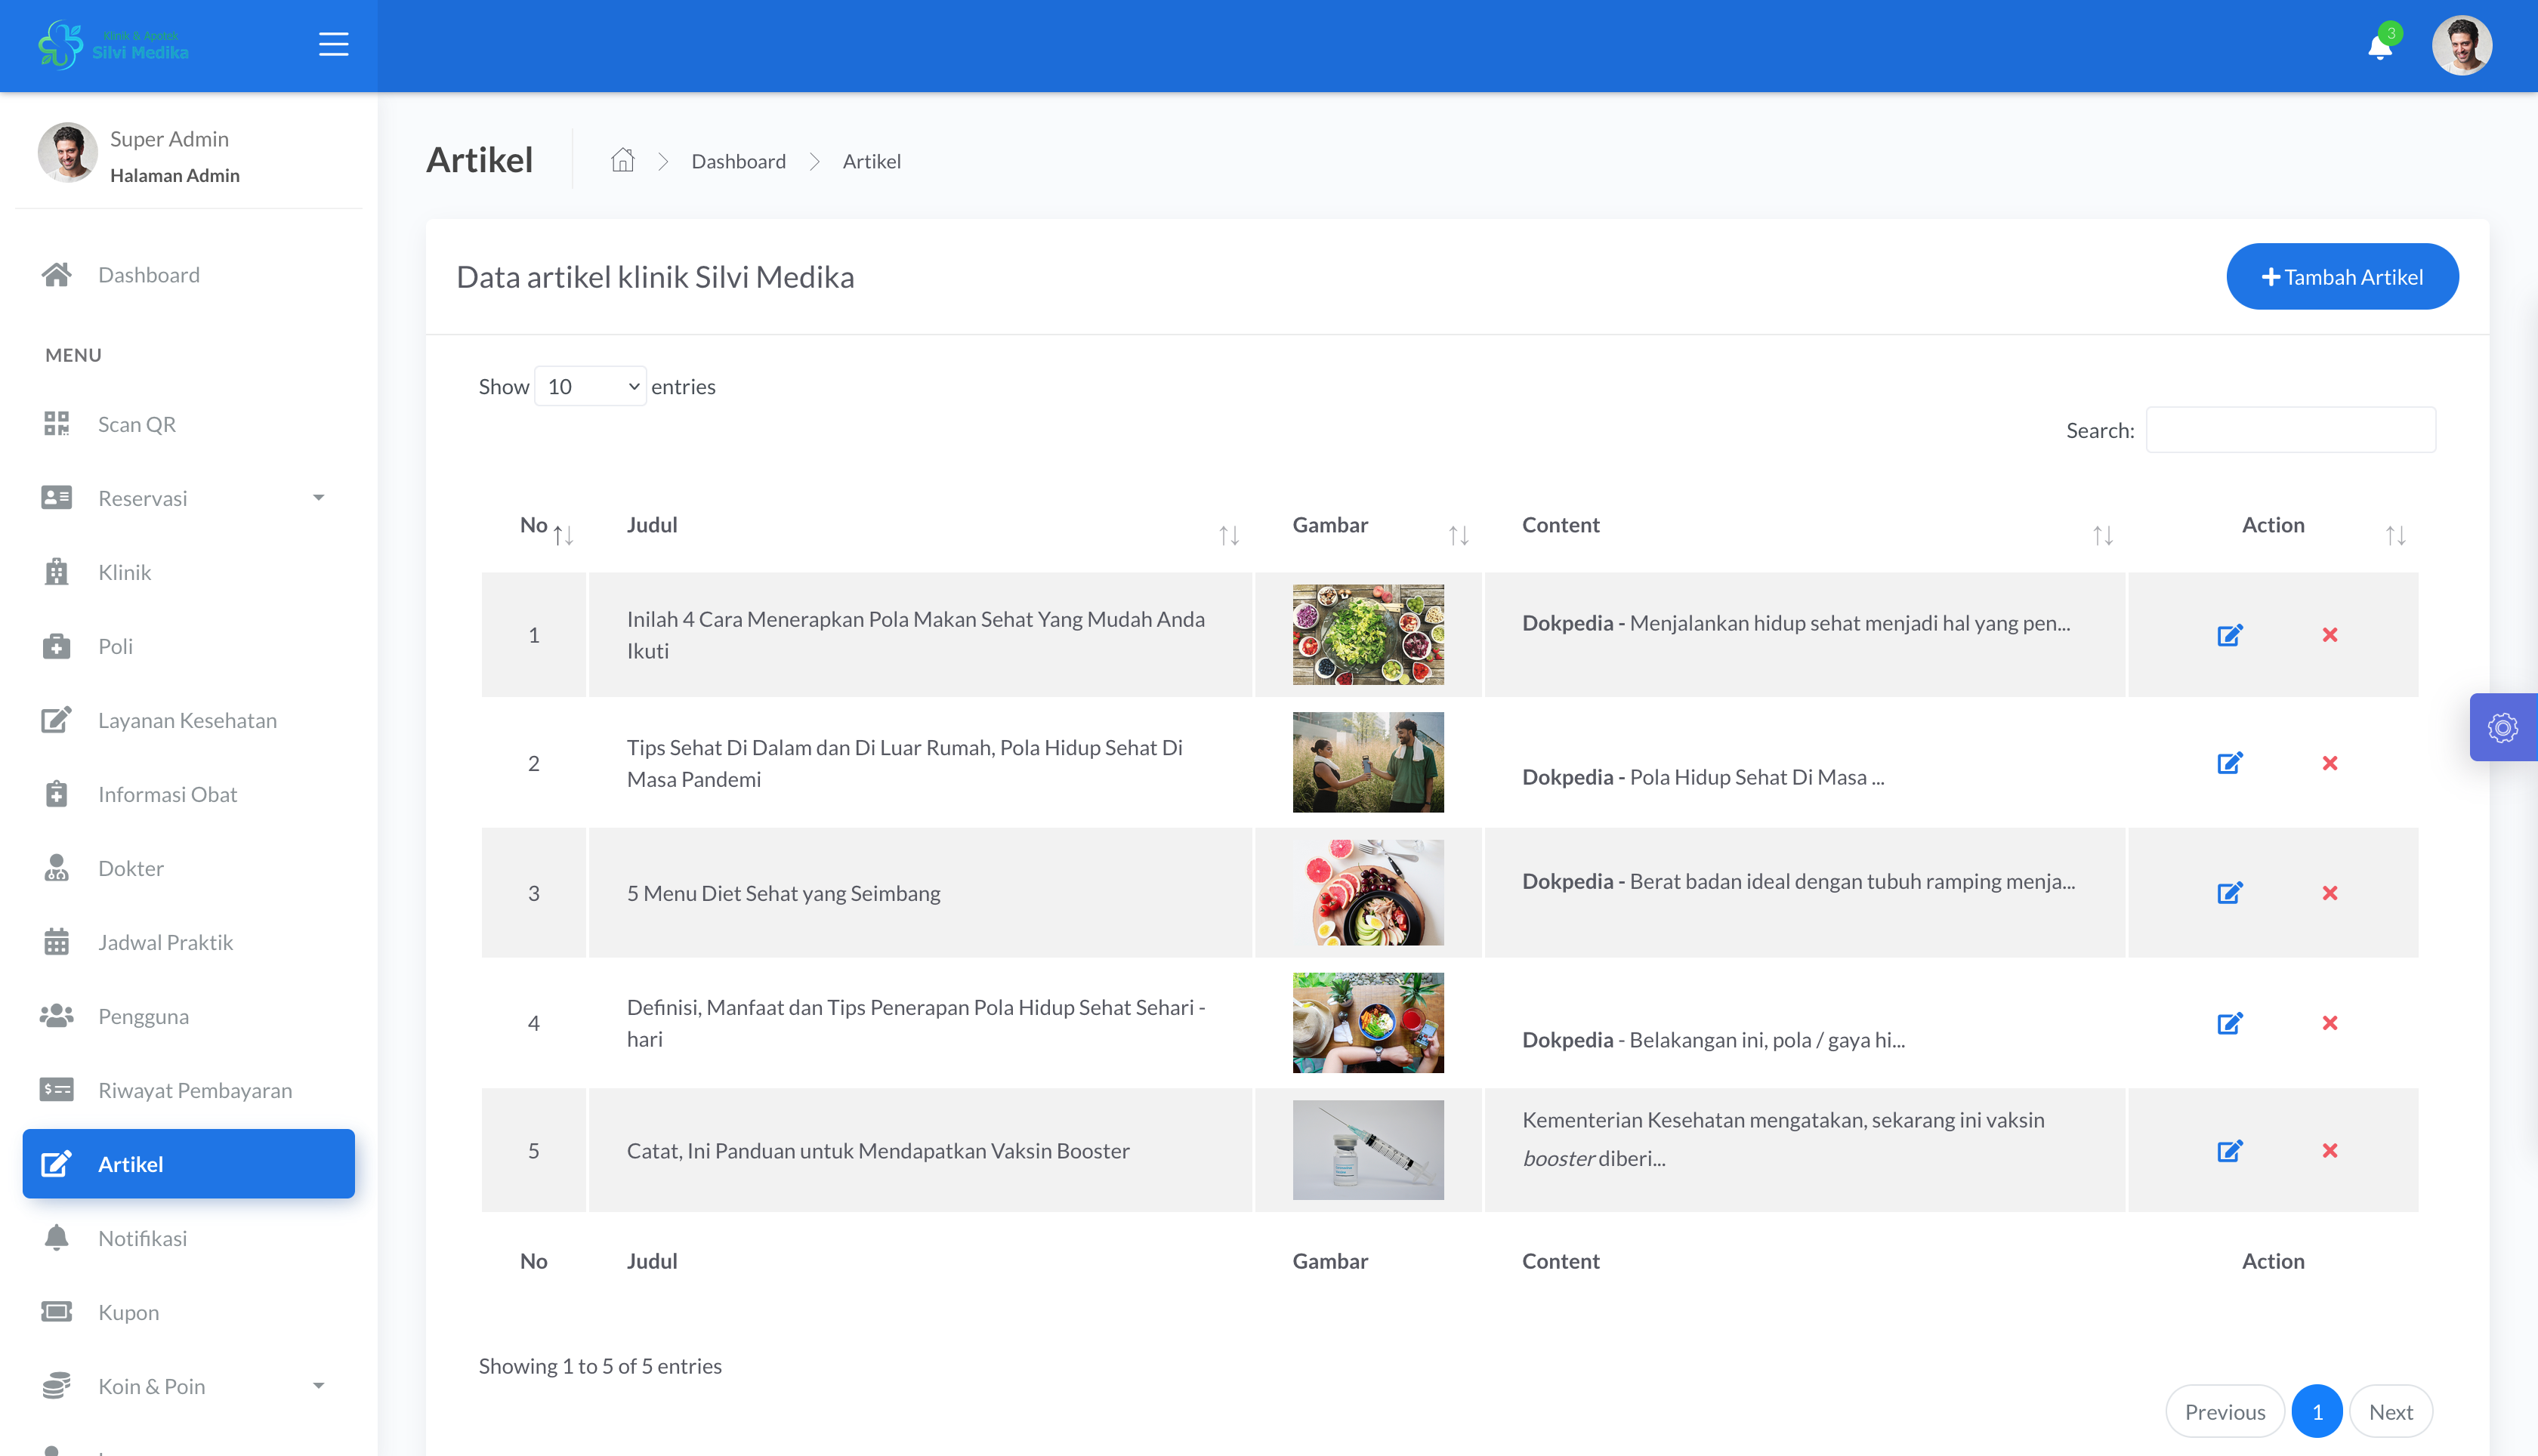This screenshot has width=2538, height=1456.
Task: Open Layanan Kesehatan menu item
Action: 188,720
